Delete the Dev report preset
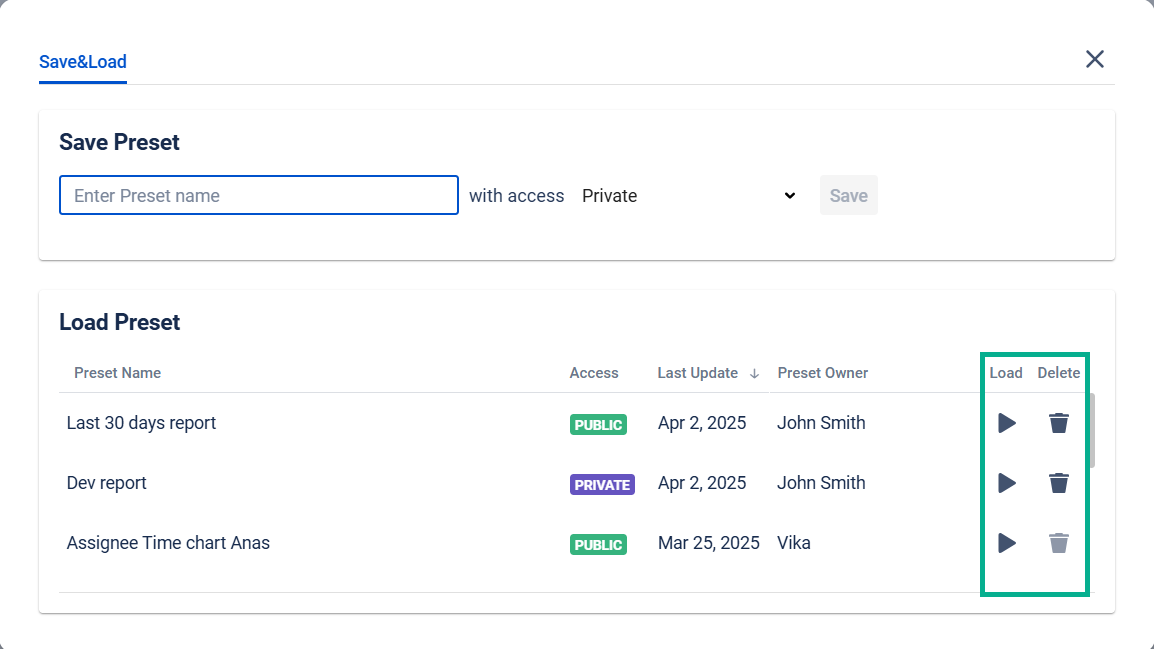 (x=1058, y=483)
